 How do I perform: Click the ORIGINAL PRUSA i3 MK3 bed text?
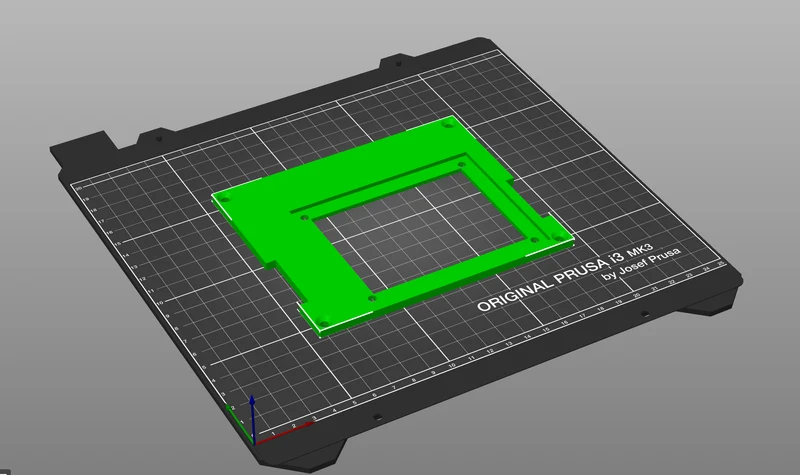(x=565, y=276)
